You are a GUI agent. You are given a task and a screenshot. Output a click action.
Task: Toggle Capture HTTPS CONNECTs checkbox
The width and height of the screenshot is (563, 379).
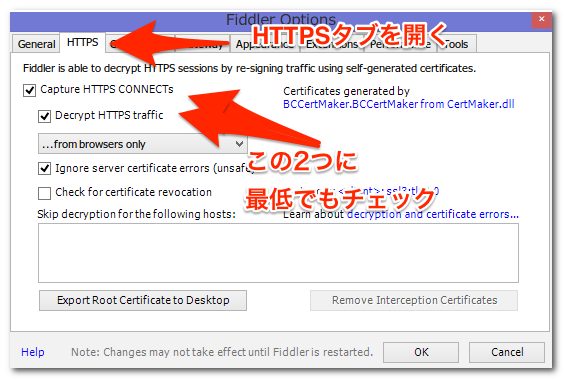coord(29,90)
